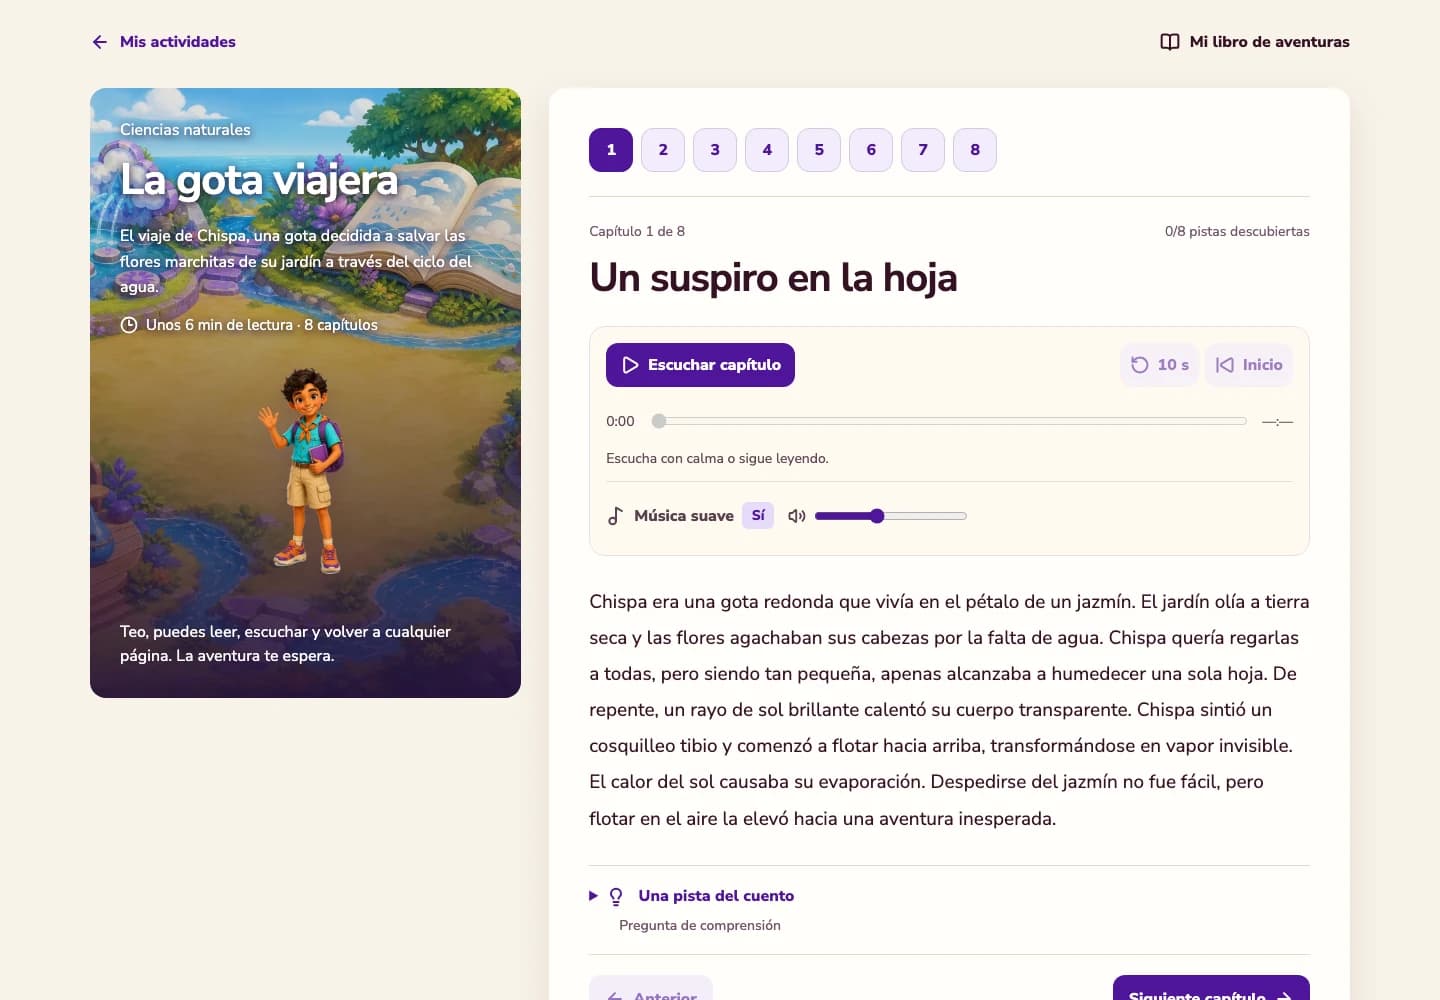Go to chapter 5 tab
This screenshot has width=1440, height=1000.
click(819, 150)
